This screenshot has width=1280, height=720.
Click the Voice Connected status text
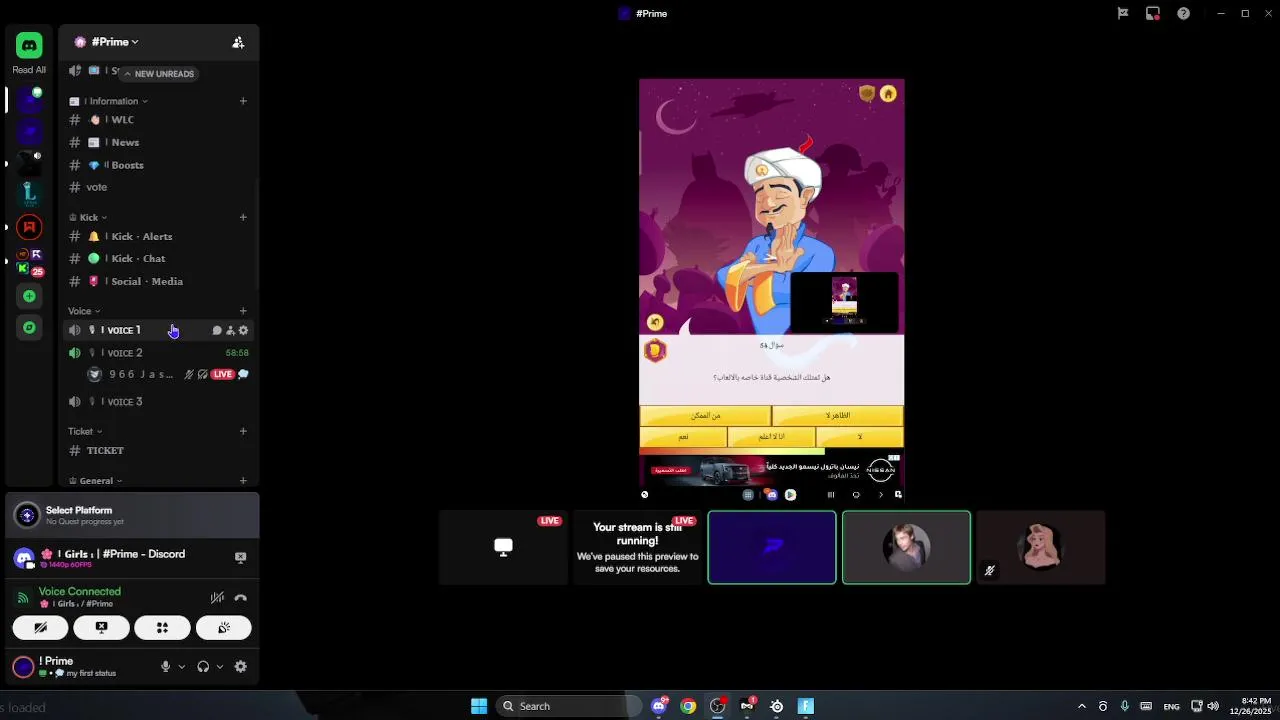pyautogui.click(x=79, y=592)
